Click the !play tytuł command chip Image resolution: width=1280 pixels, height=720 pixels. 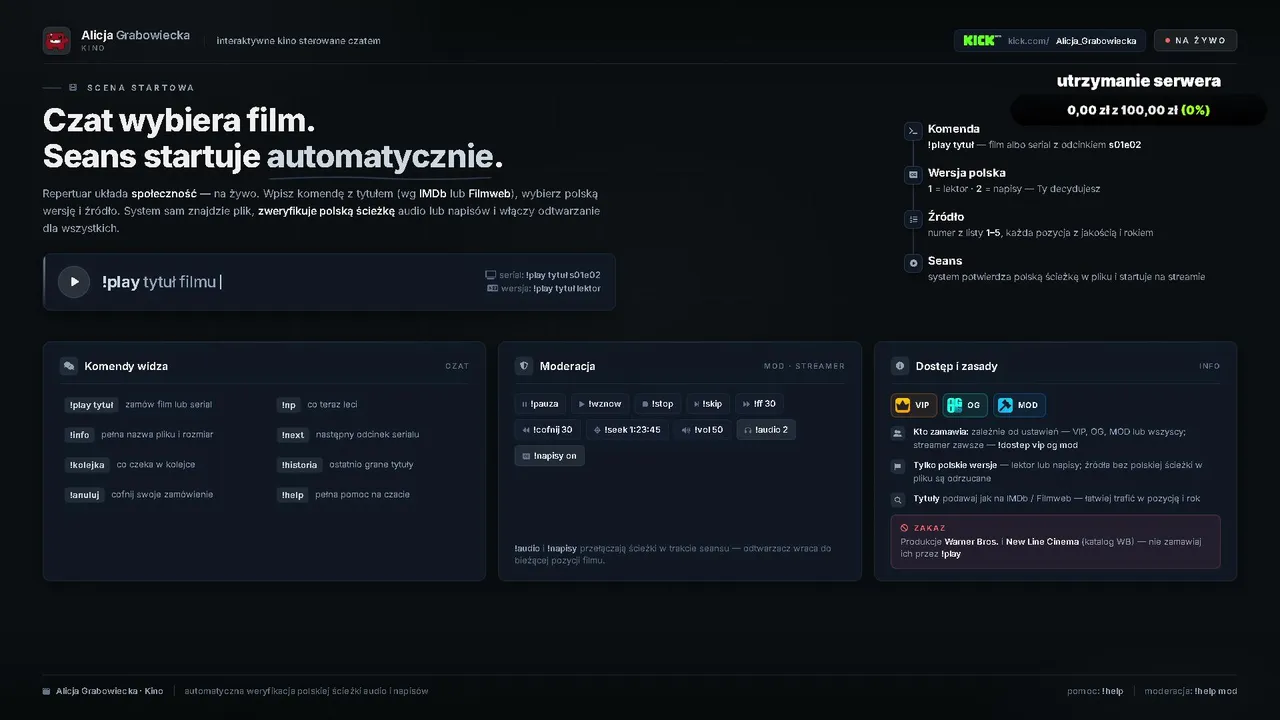click(91, 405)
